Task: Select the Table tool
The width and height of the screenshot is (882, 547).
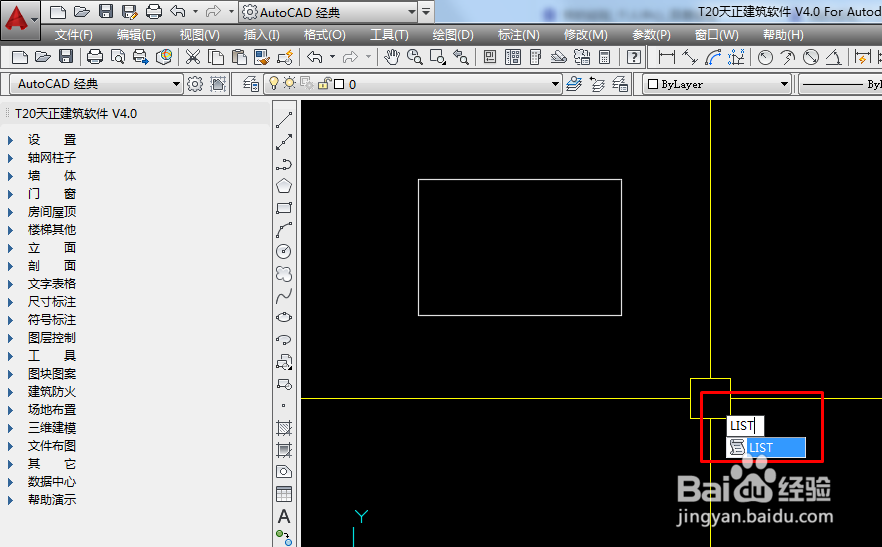Action: [284, 494]
